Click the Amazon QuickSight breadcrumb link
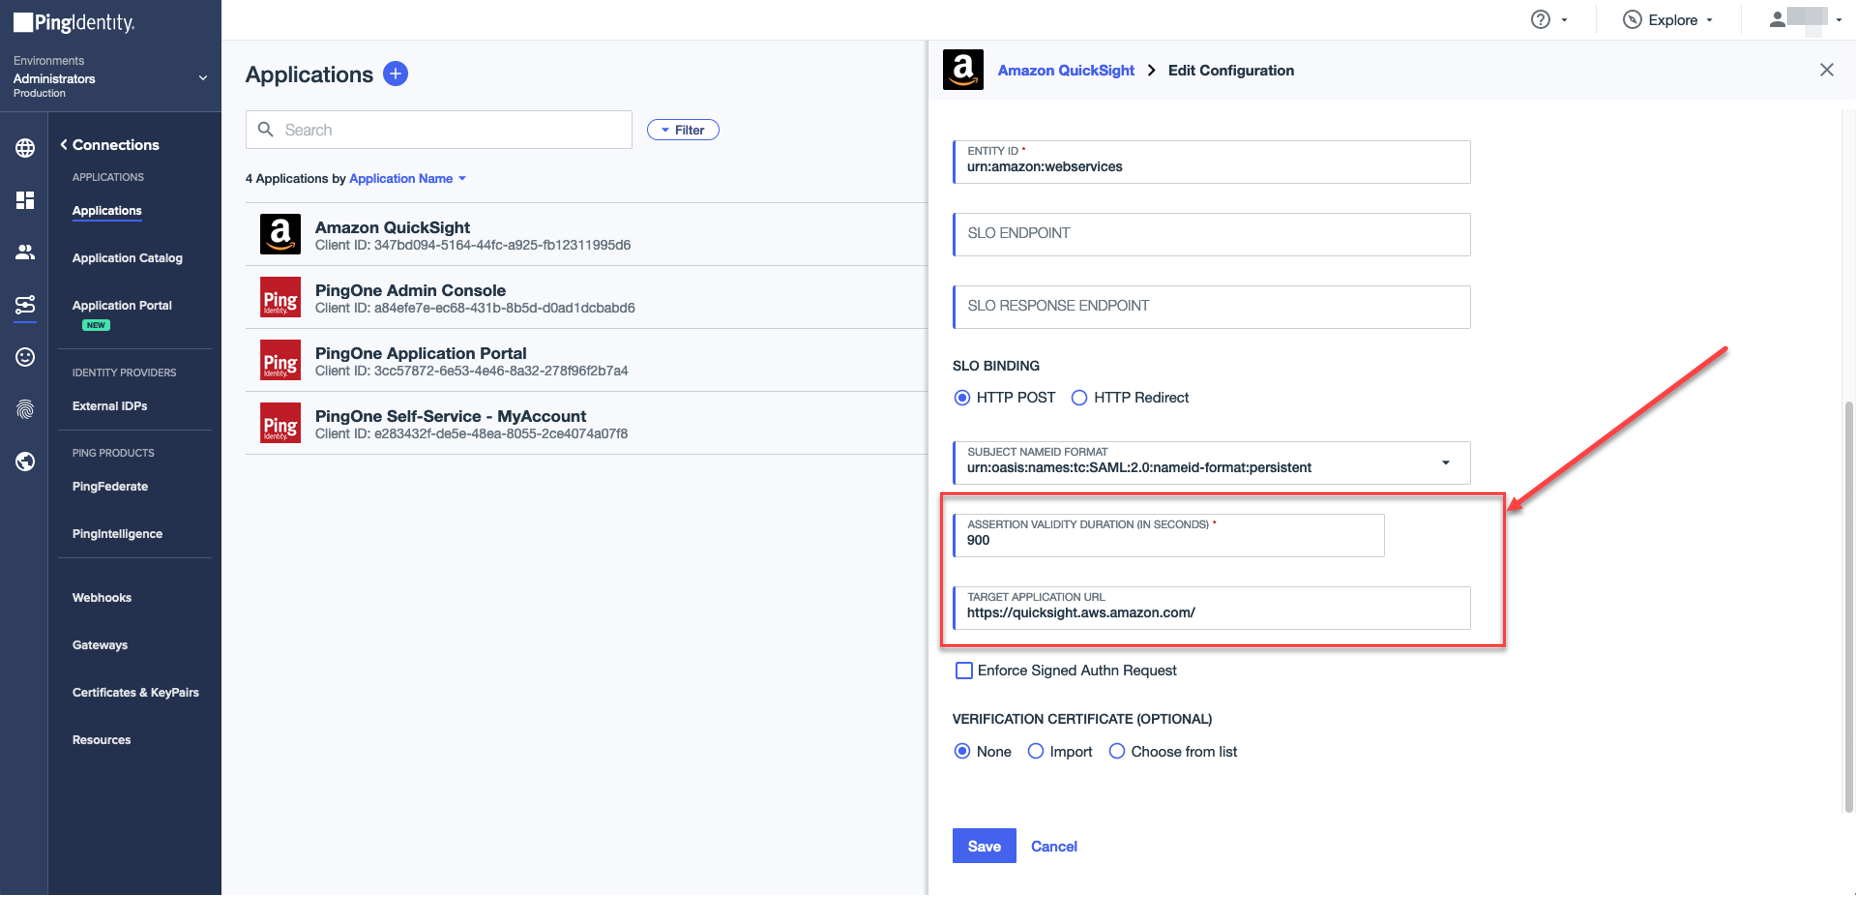This screenshot has height=906, width=1856. click(x=1066, y=70)
